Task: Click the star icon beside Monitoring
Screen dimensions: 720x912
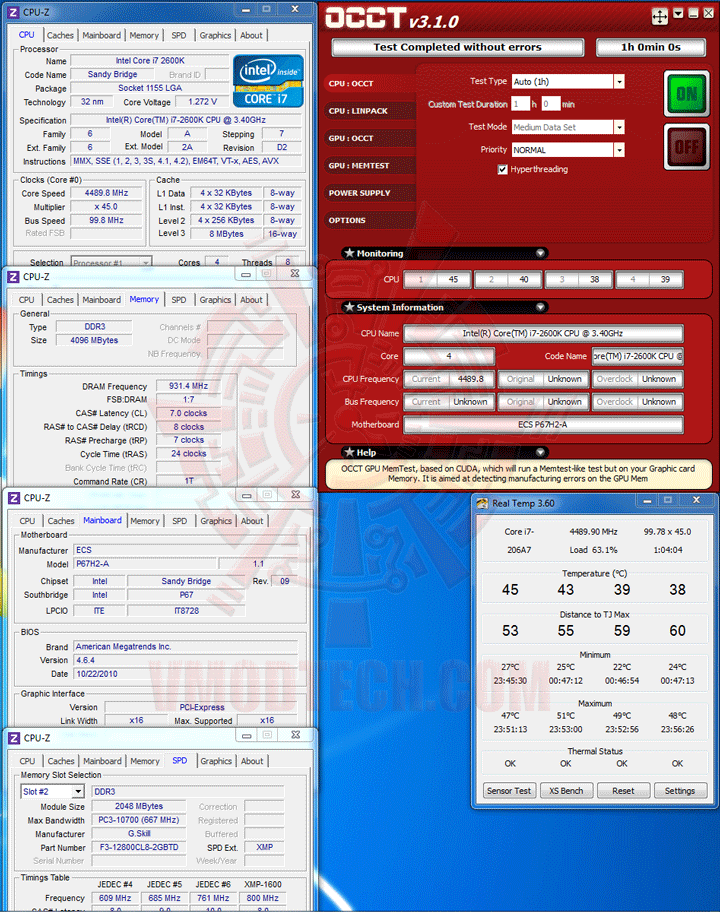Action: [x=349, y=253]
